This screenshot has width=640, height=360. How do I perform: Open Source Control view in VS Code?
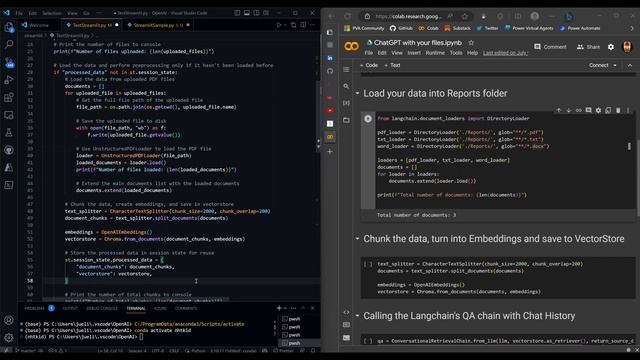tap(9, 62)
